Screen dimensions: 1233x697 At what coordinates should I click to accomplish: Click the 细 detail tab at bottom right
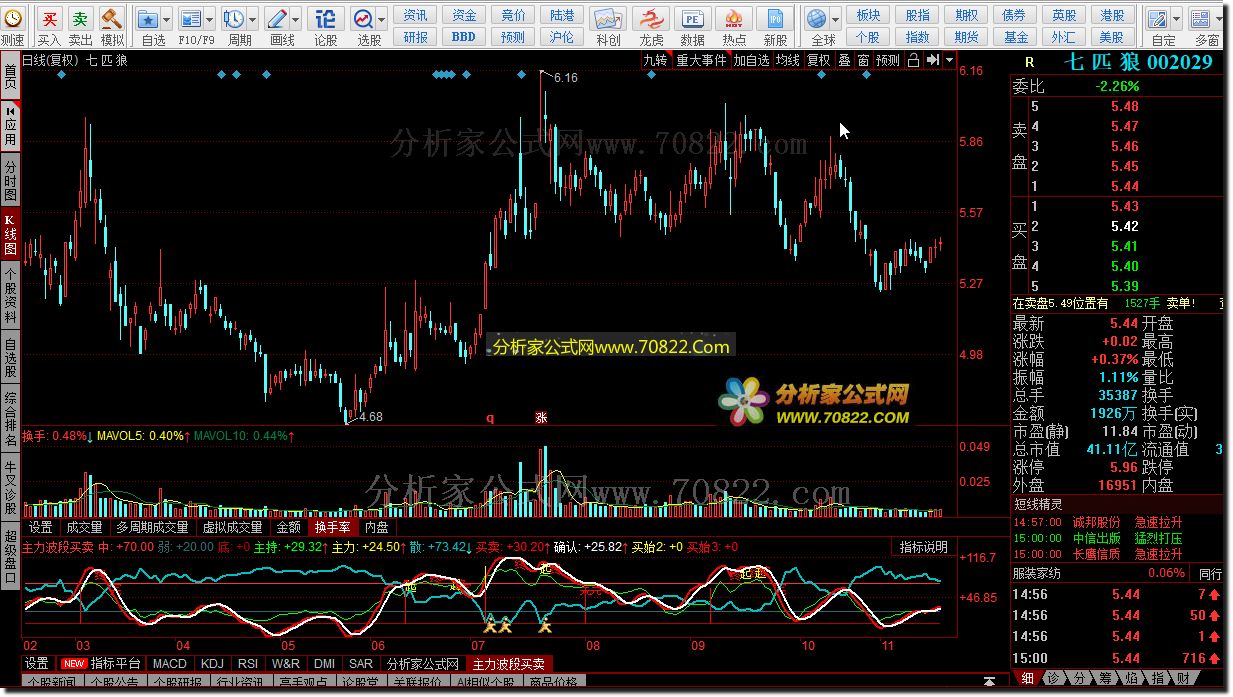[1027, 679]
